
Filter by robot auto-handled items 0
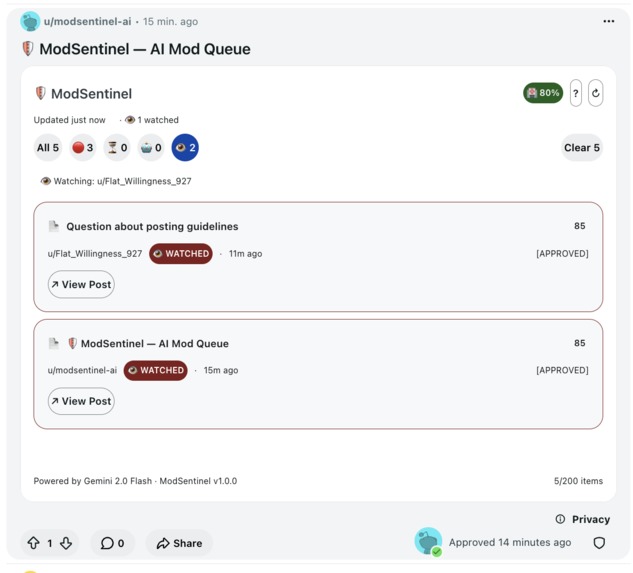(151, 148)
